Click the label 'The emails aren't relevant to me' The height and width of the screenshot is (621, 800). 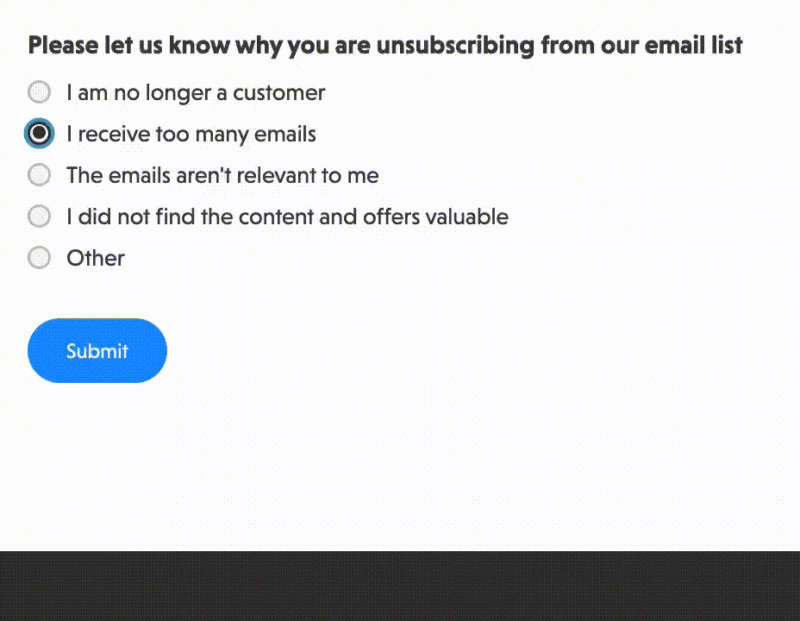221,174
